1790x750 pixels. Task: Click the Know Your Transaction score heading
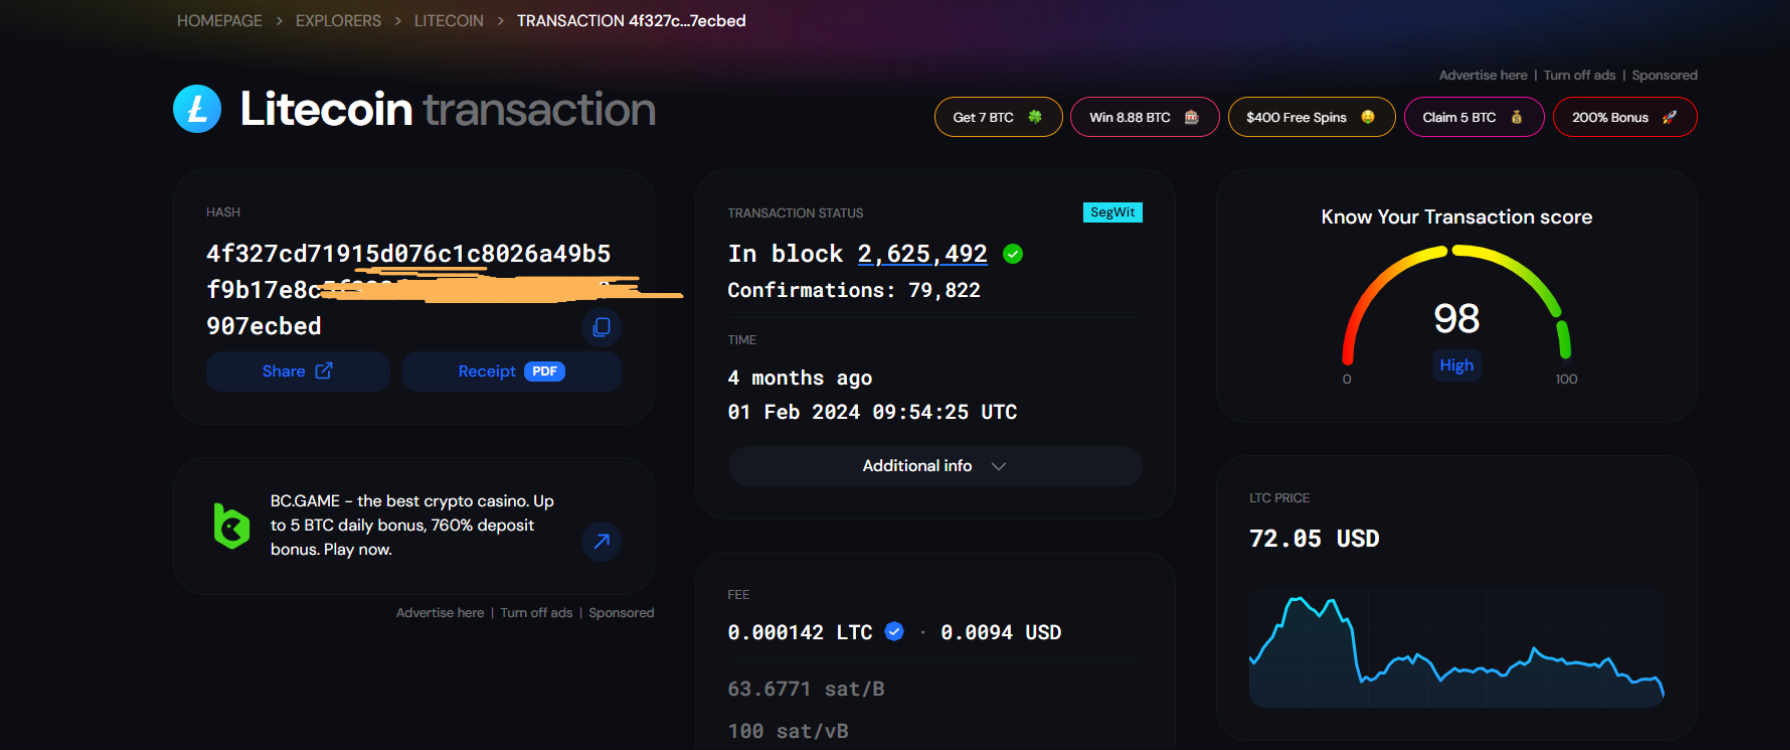coord(1457,217)
